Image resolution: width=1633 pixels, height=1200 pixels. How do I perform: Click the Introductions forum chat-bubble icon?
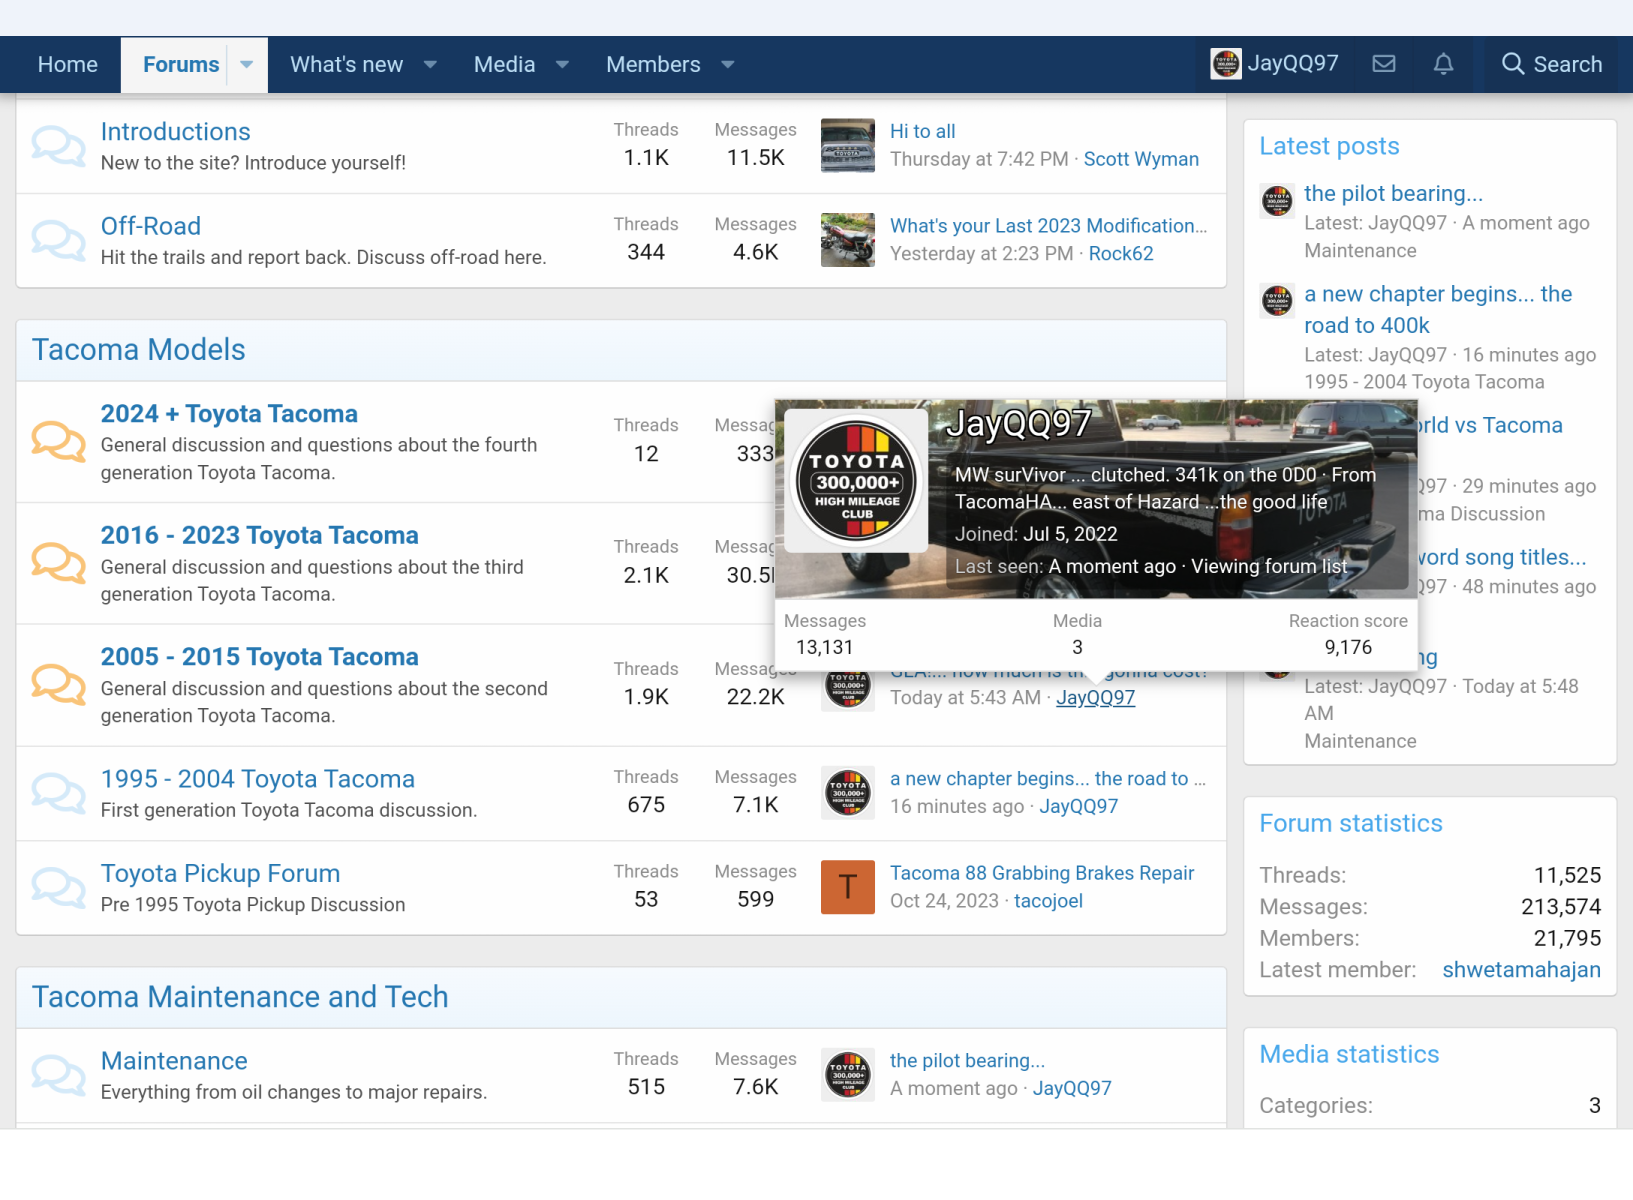tap(58, 146)
